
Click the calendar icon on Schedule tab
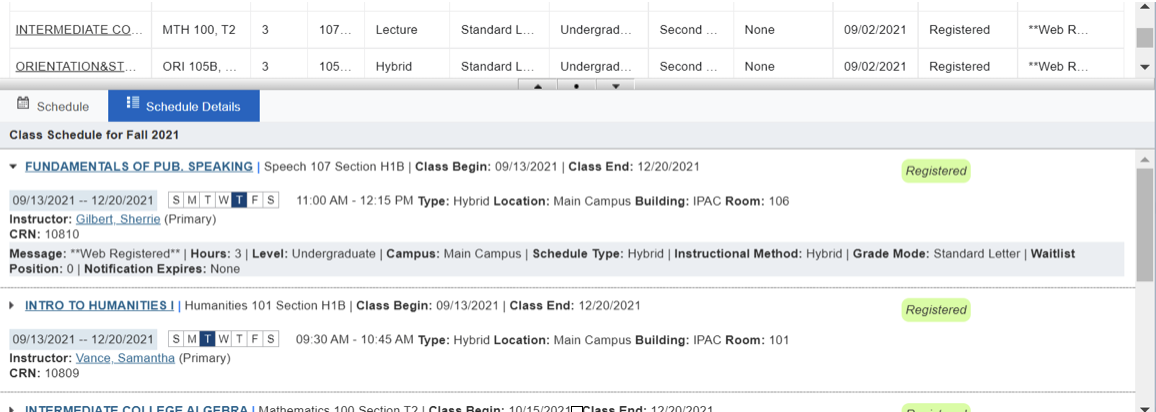(23, 103)
